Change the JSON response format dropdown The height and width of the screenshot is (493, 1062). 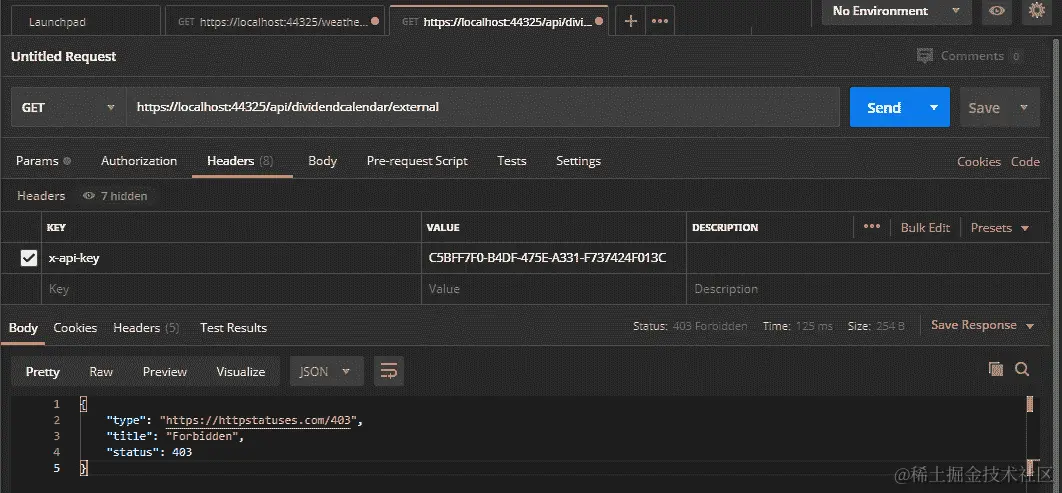326,371
